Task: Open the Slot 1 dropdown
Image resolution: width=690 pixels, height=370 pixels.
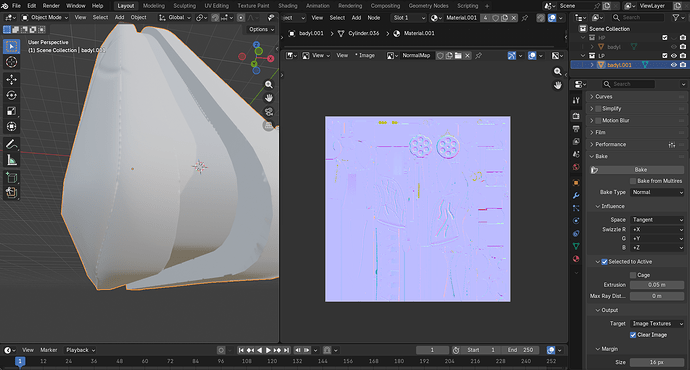Action: [409, 18]
